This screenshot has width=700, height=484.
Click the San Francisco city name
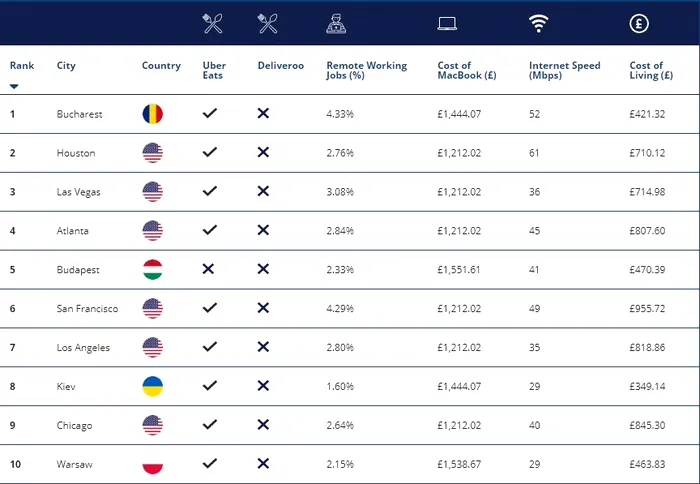(x=87, y=309)
